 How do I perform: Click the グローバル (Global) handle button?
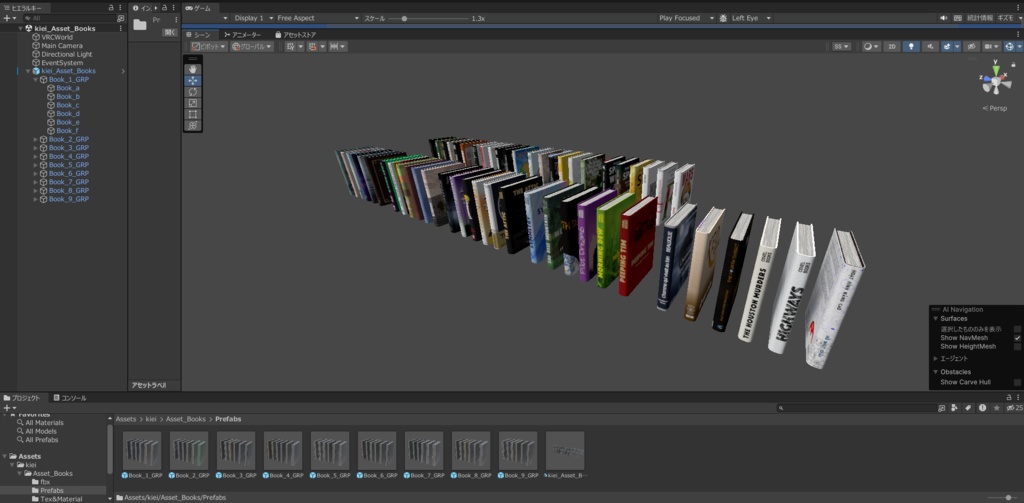point(252,47)
